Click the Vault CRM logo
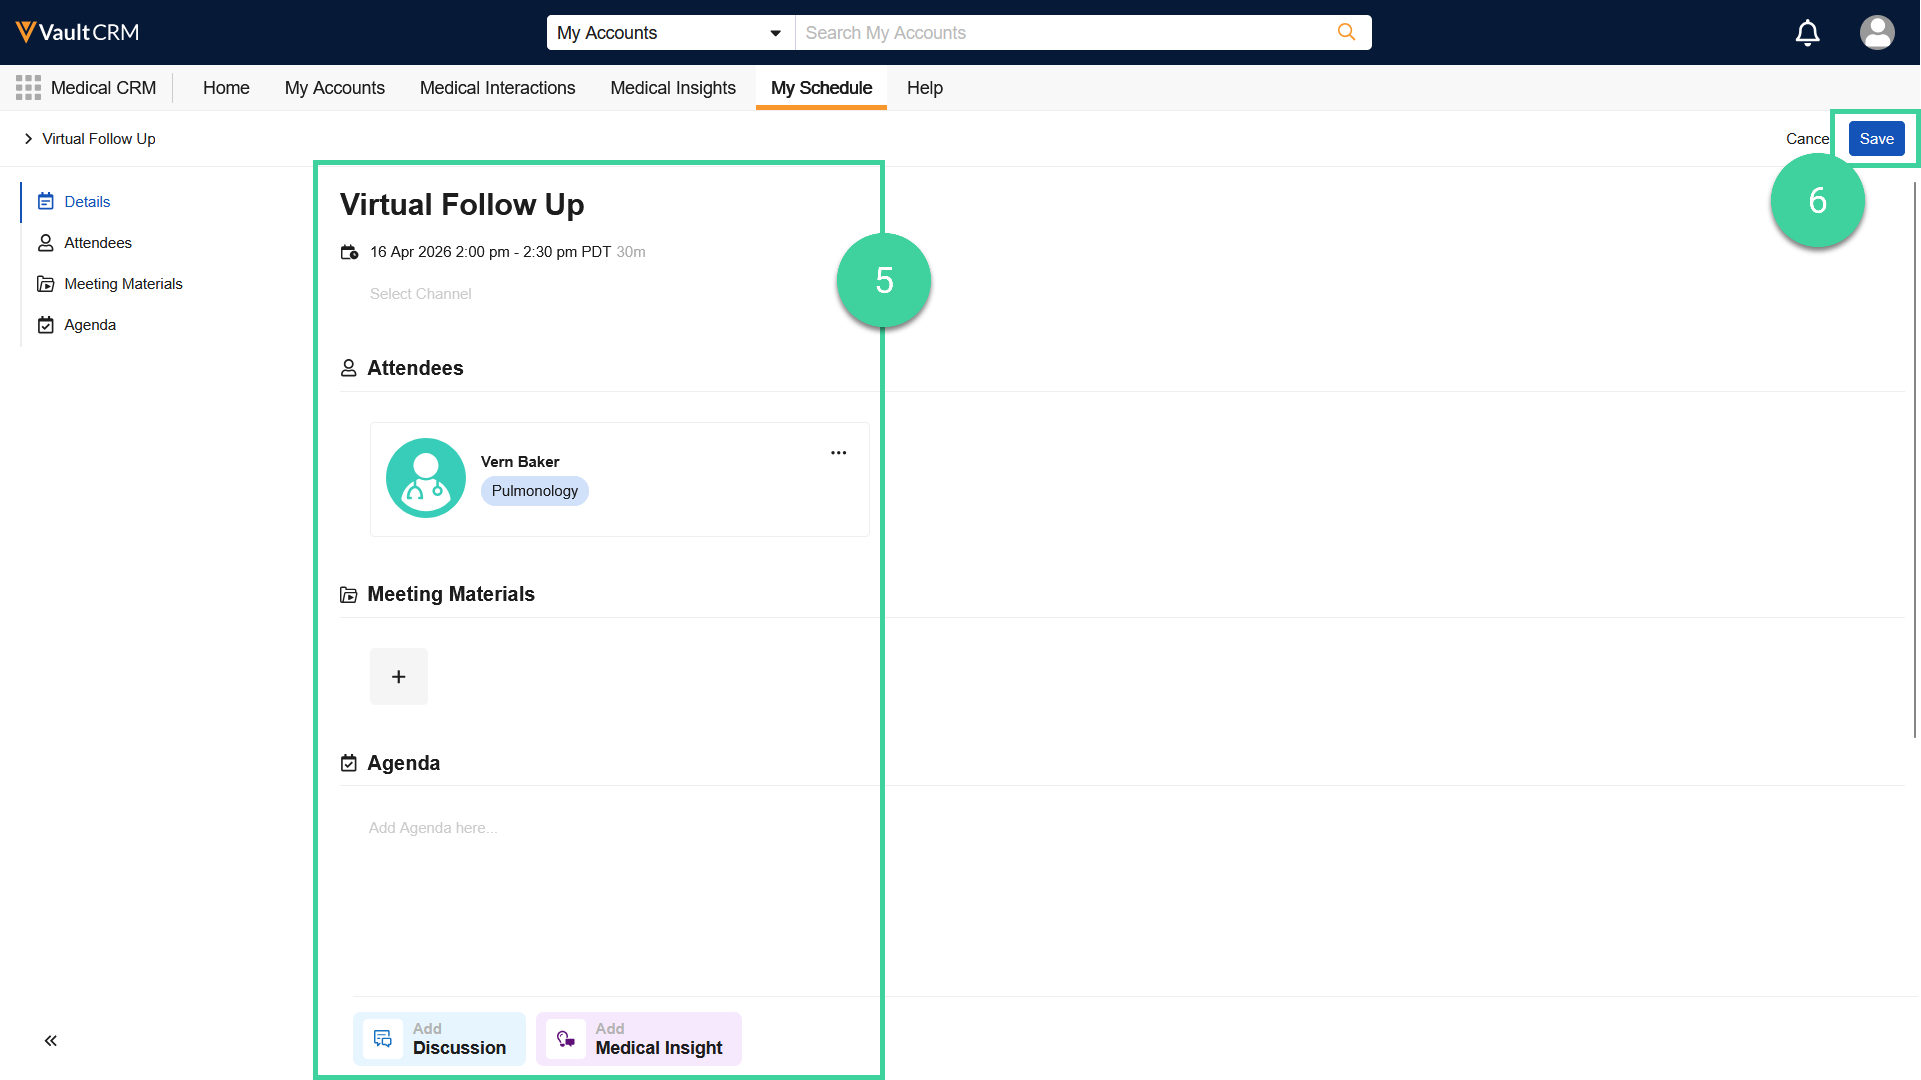Viewport: 1921px width, 1080px height. (x=76, y=31)
